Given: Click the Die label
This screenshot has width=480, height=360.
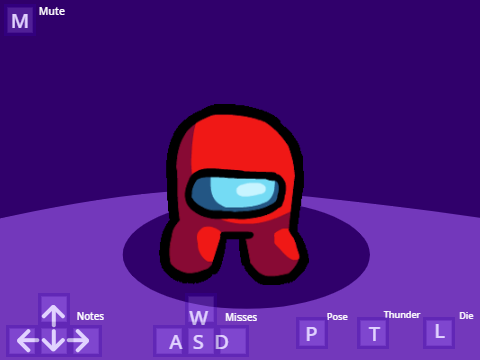Looking at the screenshot, I should [466, 316].
